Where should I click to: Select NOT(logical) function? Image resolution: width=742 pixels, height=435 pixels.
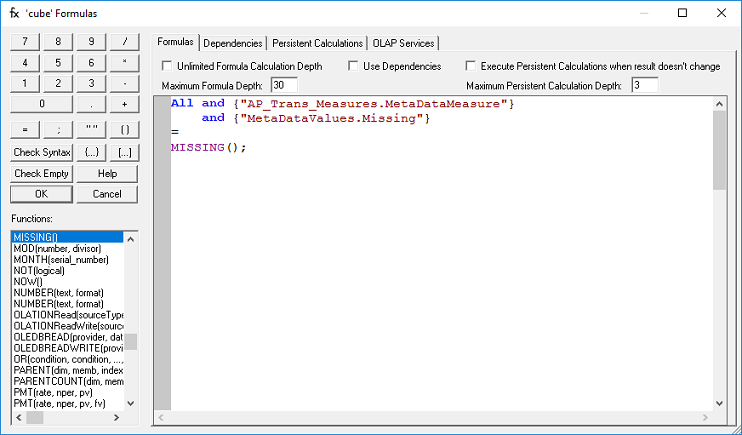click(68, 271)
